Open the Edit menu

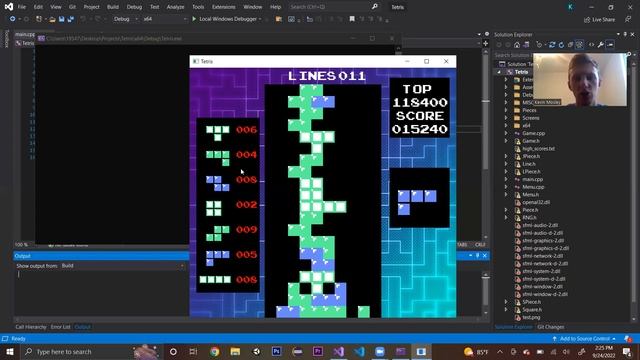(x=38, y=7)
